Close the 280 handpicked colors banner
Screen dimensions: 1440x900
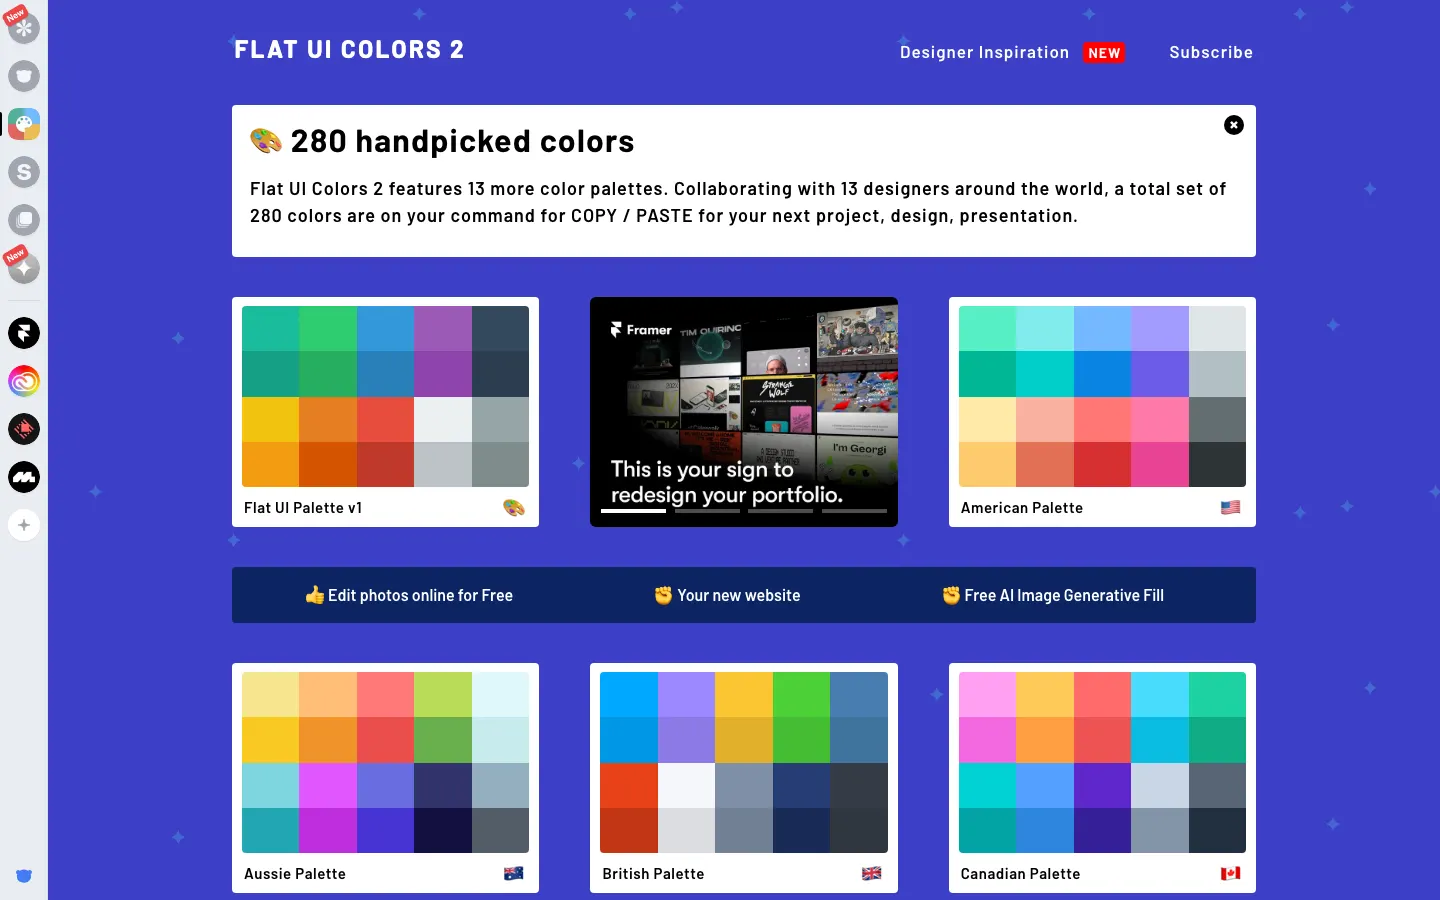[x=1234, y=125]
